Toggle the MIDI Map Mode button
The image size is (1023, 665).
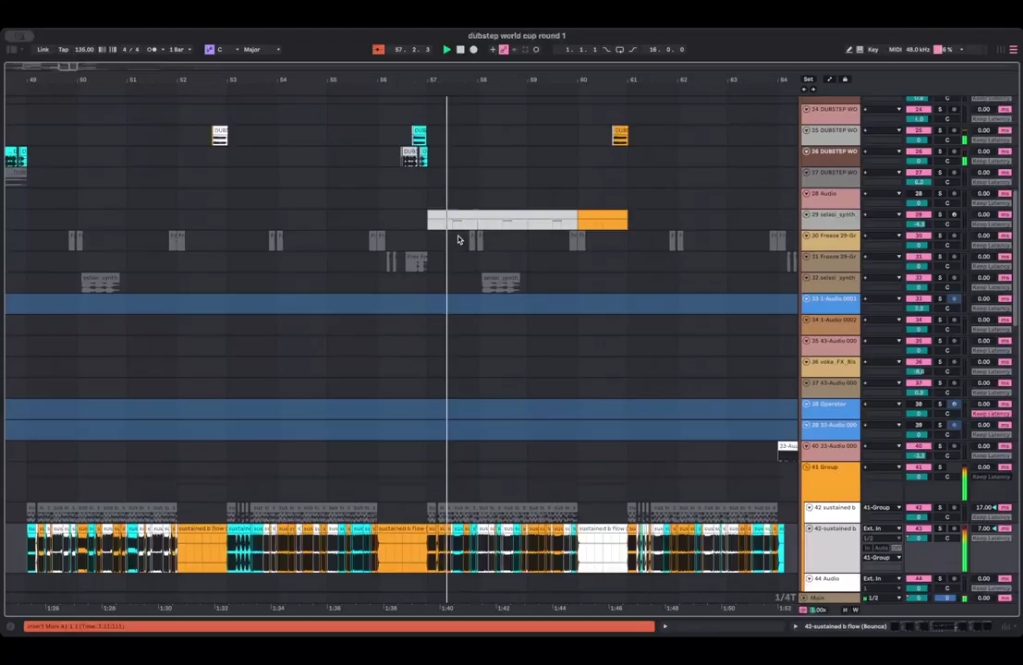coord(895,50)
